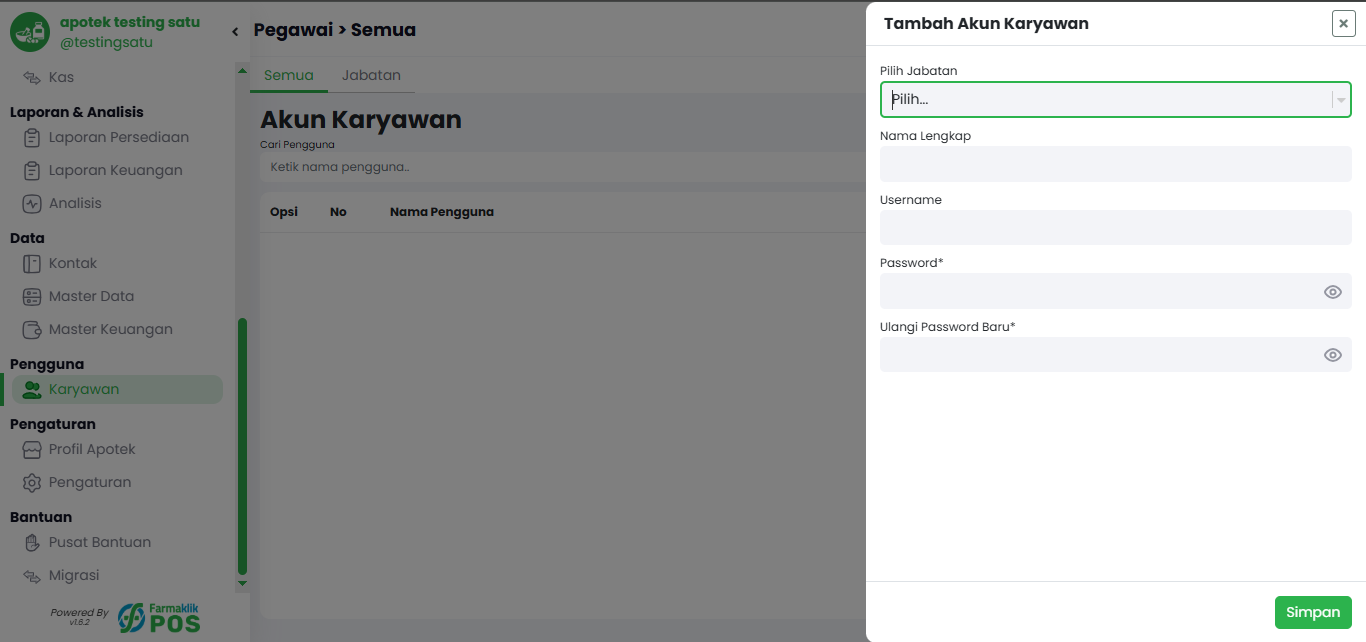This screenshot has height=642, width=1366.
Task: Click the Kontak book icon
Action: click(32, 263)
